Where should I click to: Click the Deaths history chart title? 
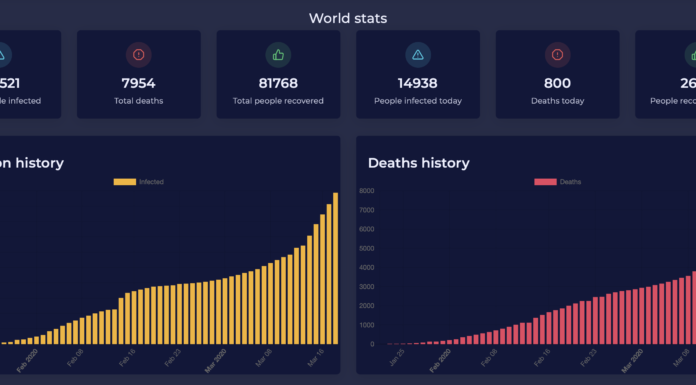419,163
